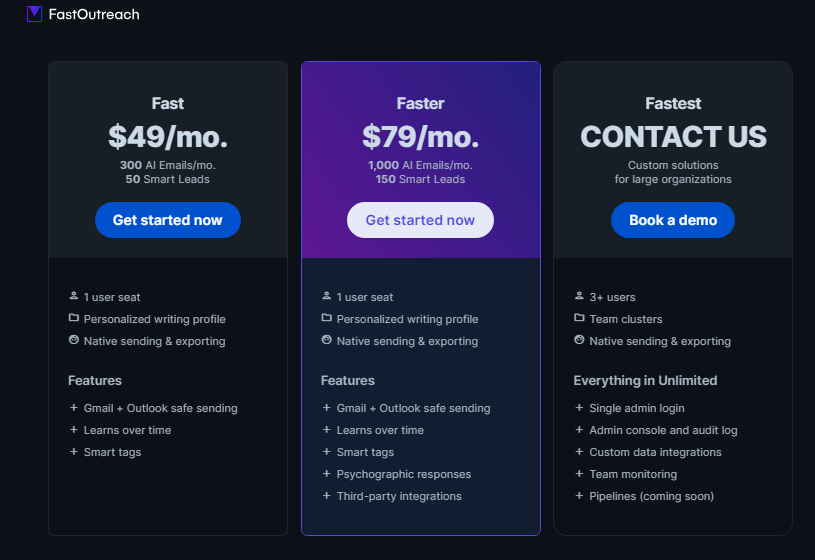Click plus icon next to Third-party integrations
This screenshot has width=815, height=560.
326,496
